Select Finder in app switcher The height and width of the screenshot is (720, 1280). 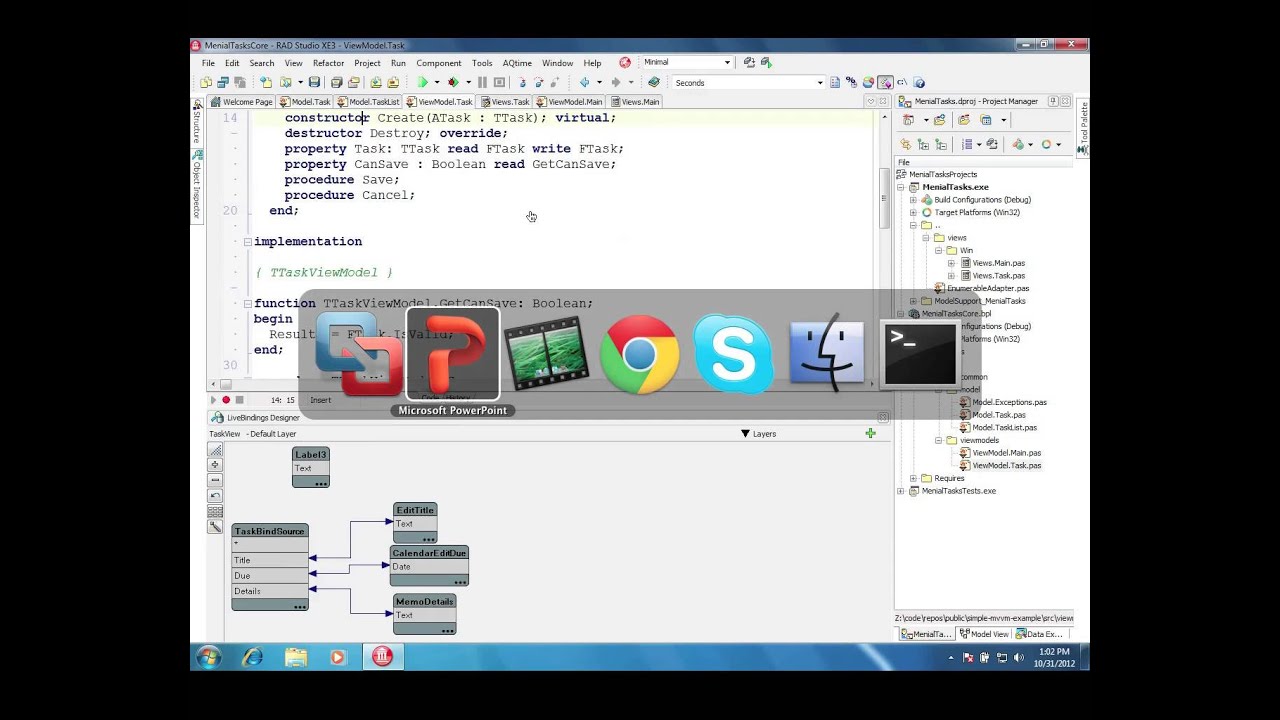[826, 353]
